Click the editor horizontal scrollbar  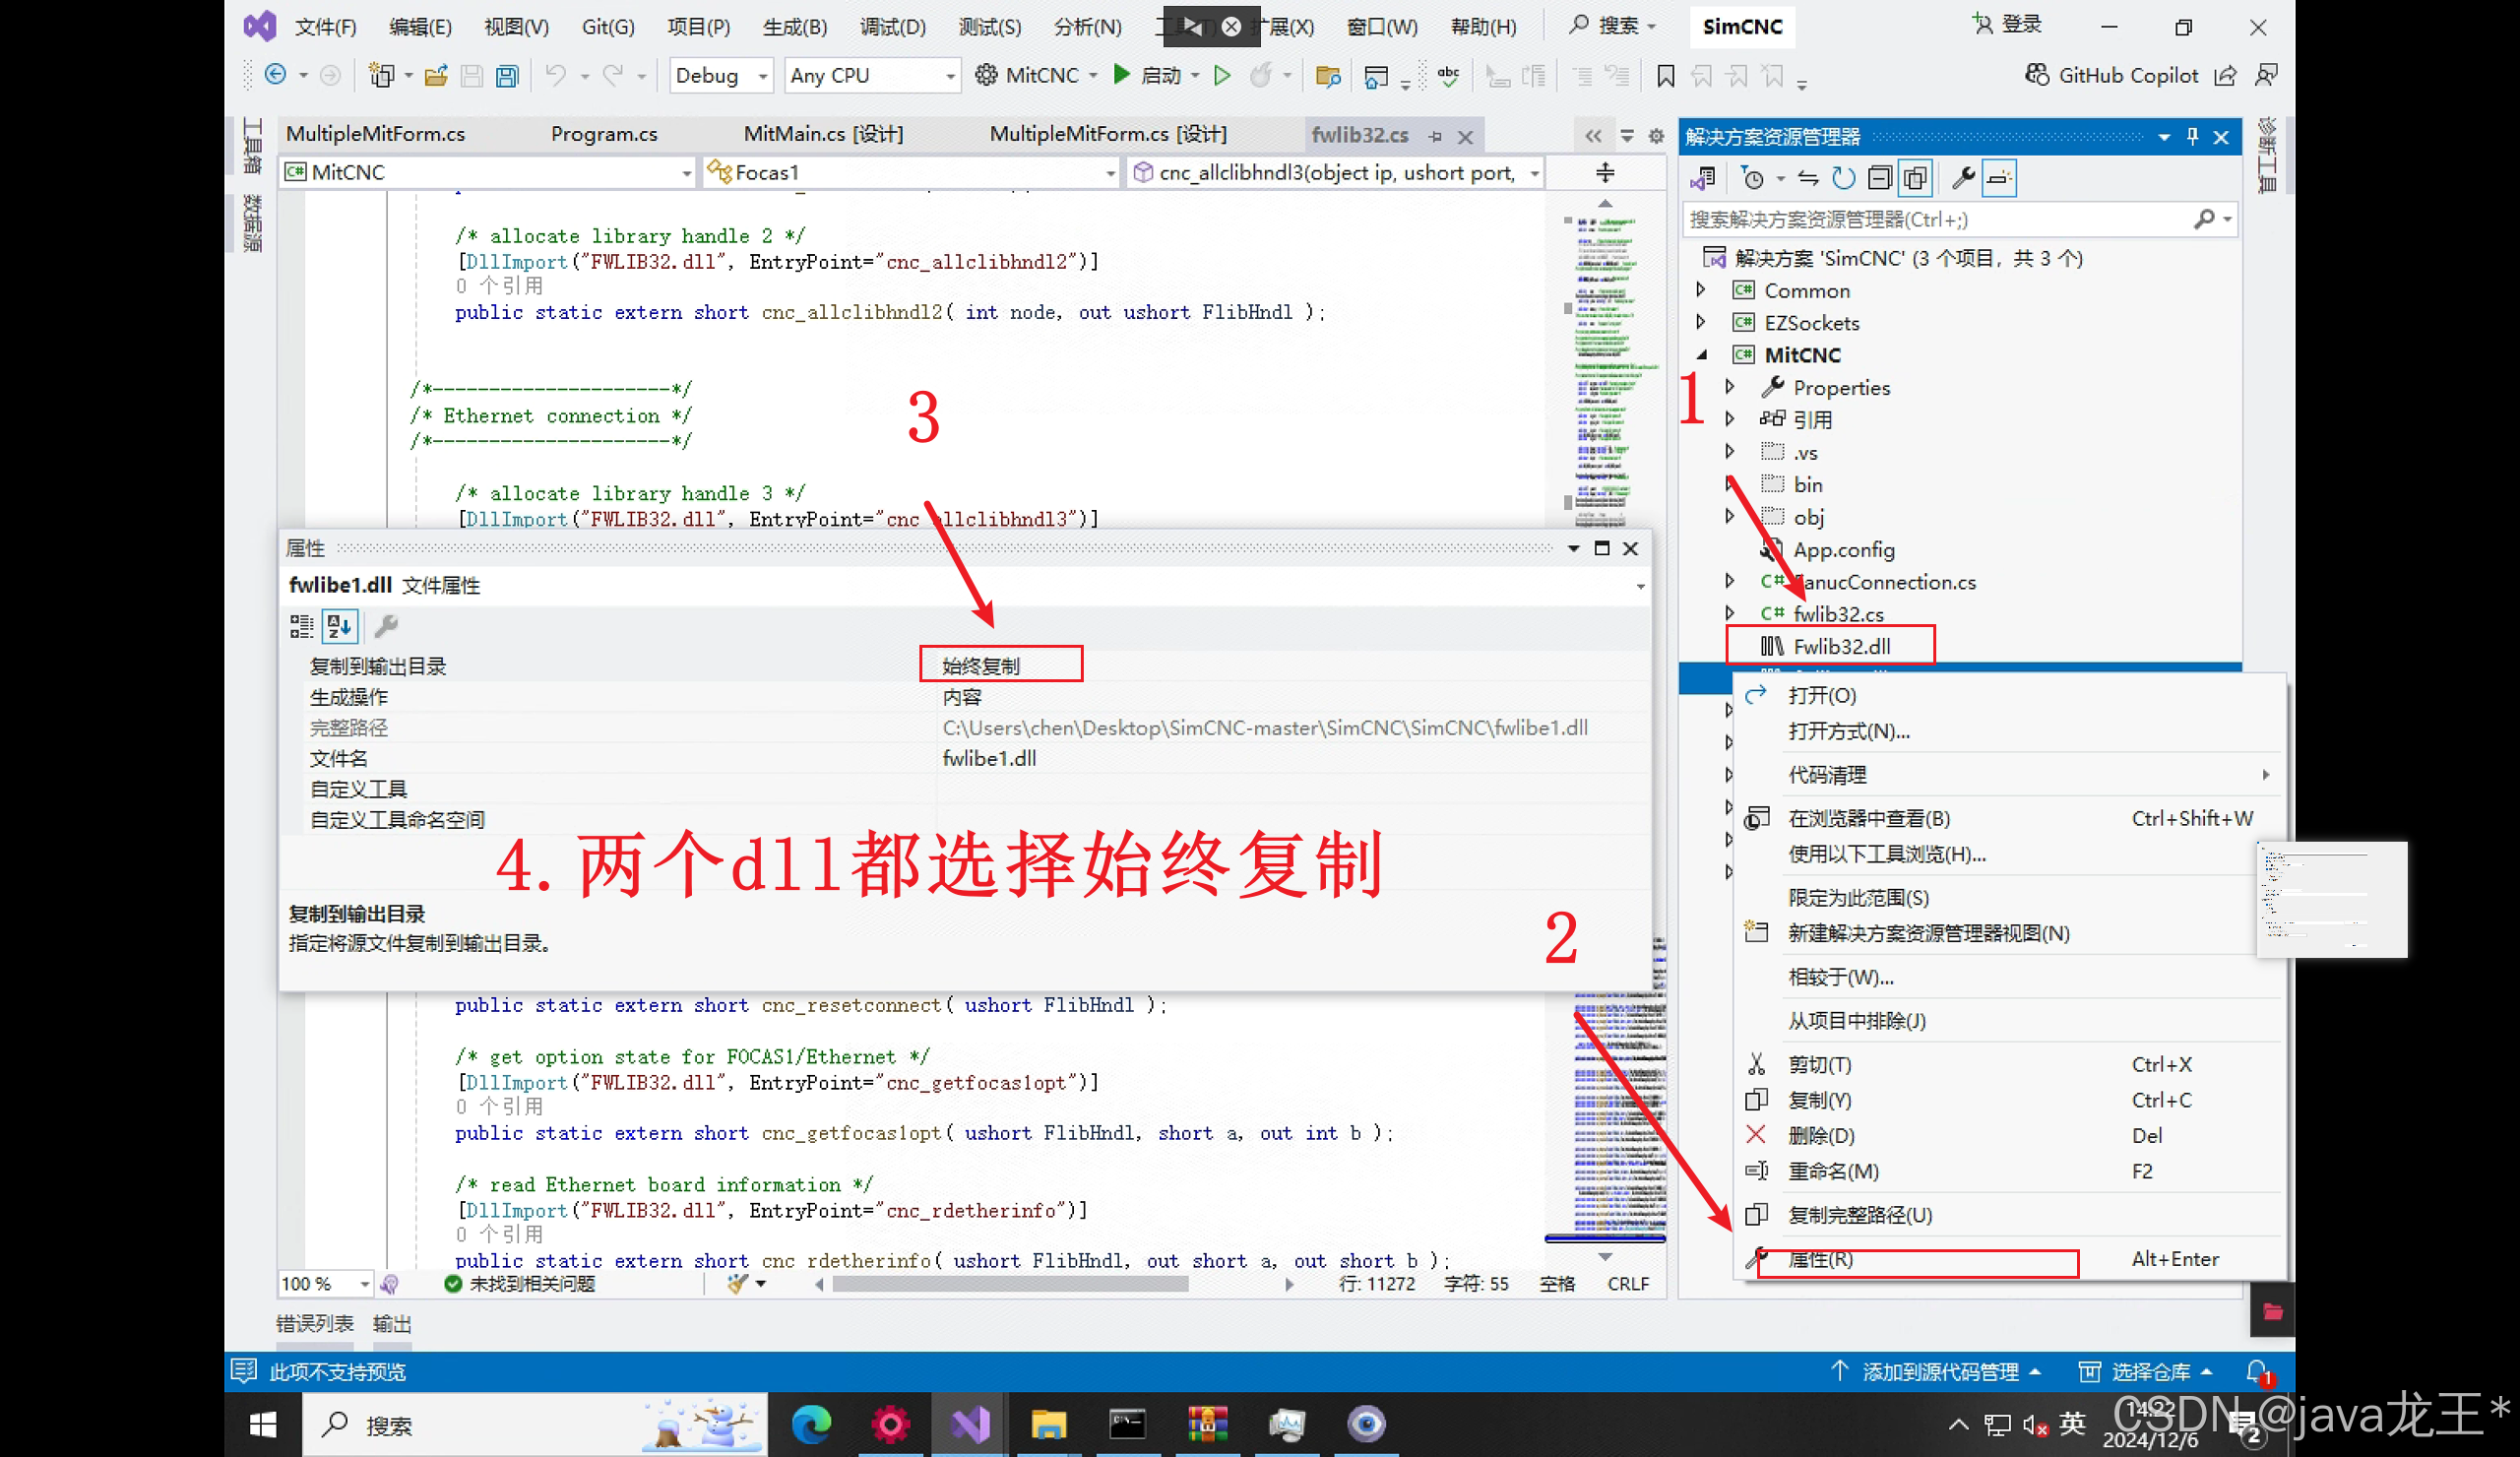tap(1010, 1284)
